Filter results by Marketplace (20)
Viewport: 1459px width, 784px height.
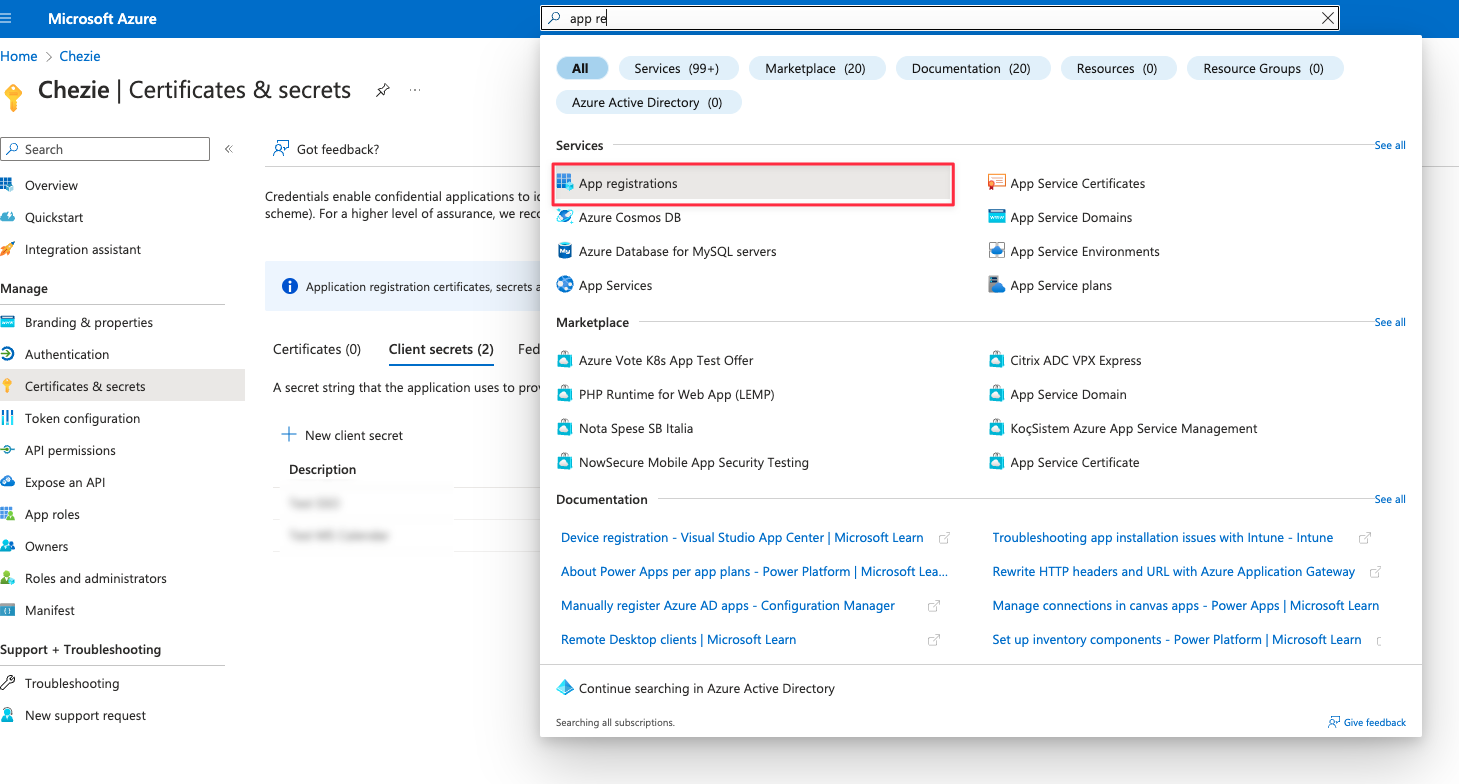tap(815, 68)
